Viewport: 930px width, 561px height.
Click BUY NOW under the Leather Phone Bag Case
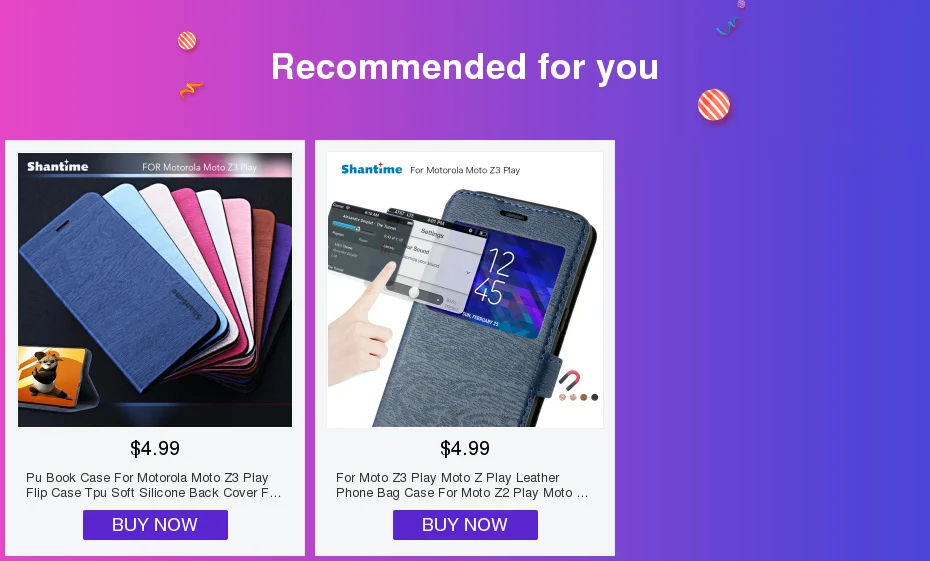point(465,525)
